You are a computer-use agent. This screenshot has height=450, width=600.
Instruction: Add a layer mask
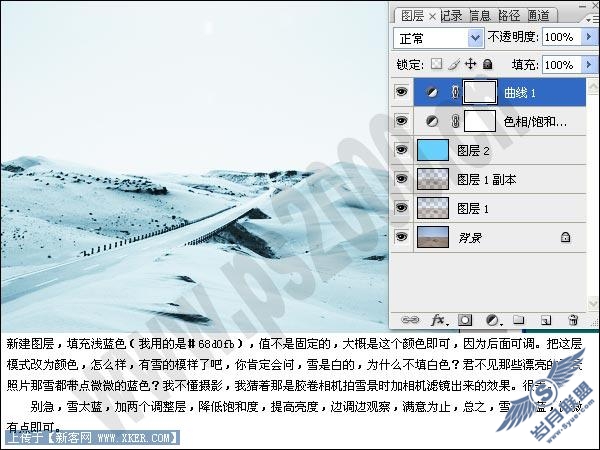465,320
